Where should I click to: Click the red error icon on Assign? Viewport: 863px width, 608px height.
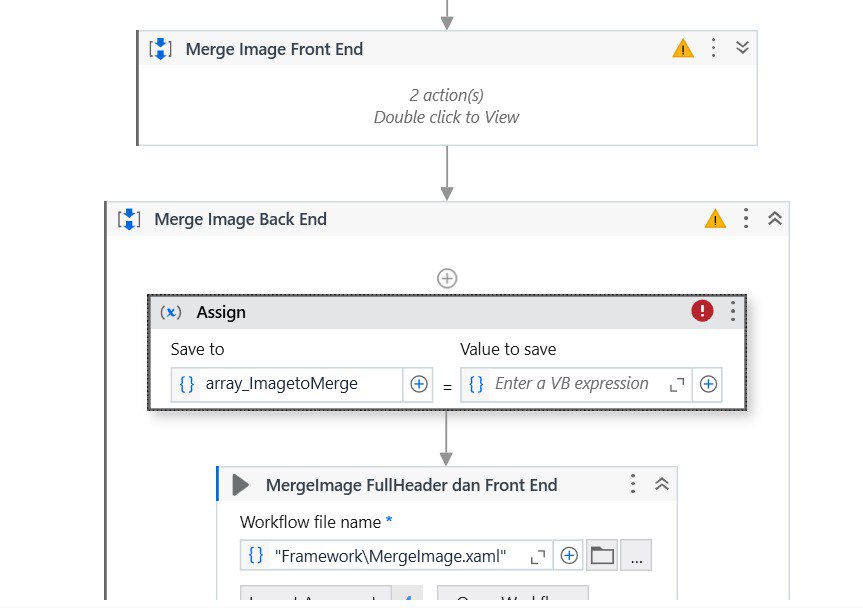coord(702,311)
